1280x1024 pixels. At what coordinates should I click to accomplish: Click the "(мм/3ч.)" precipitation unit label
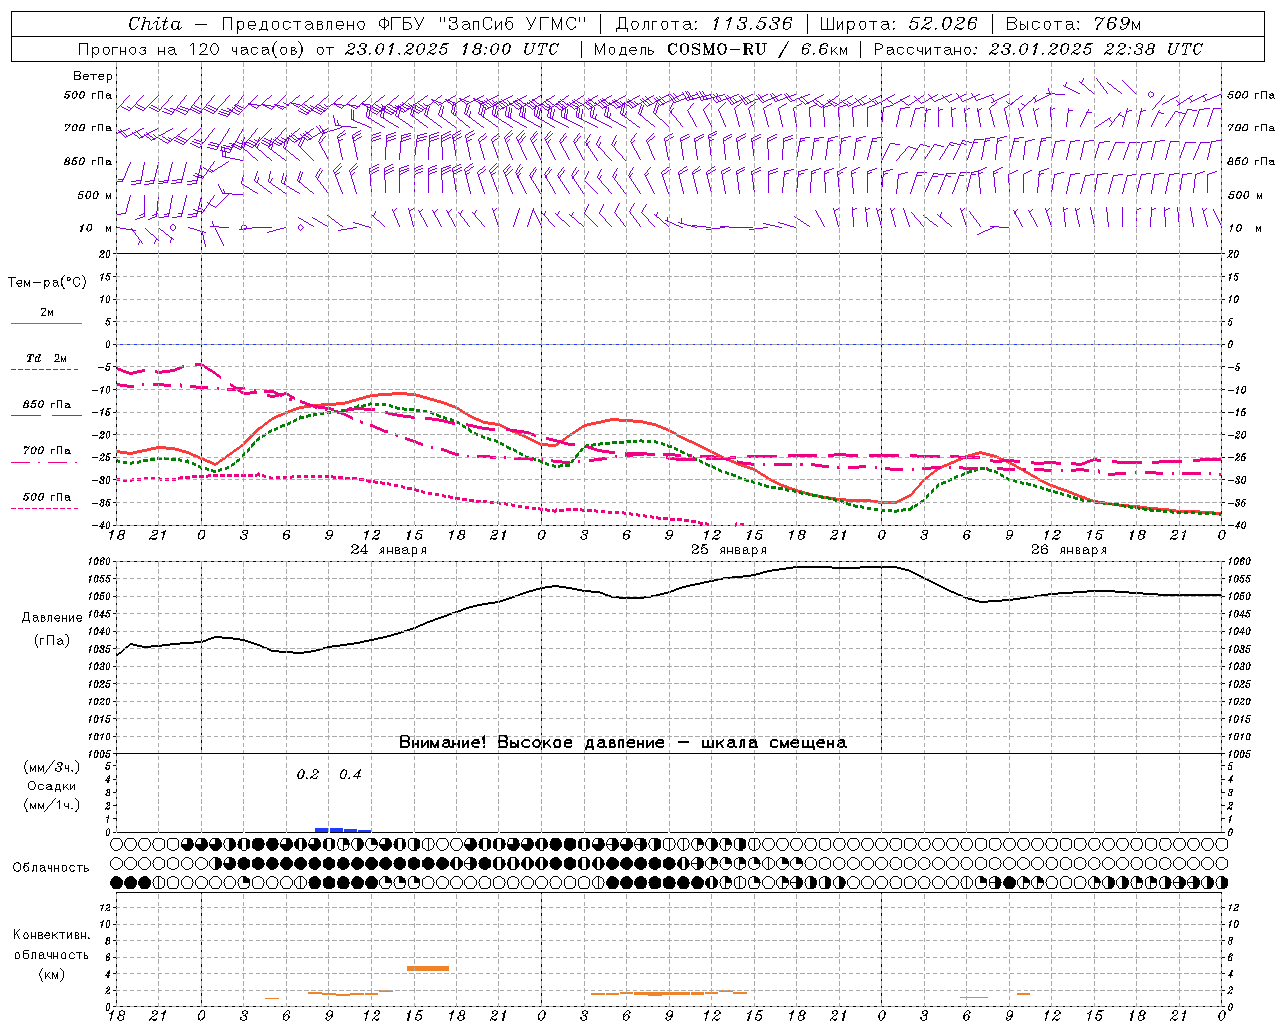coord(52,767)
